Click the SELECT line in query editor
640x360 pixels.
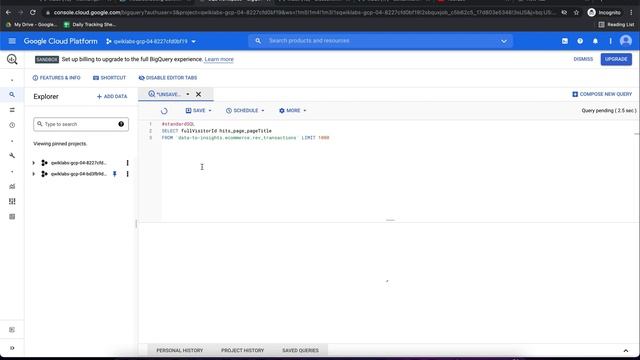[217, 131]
